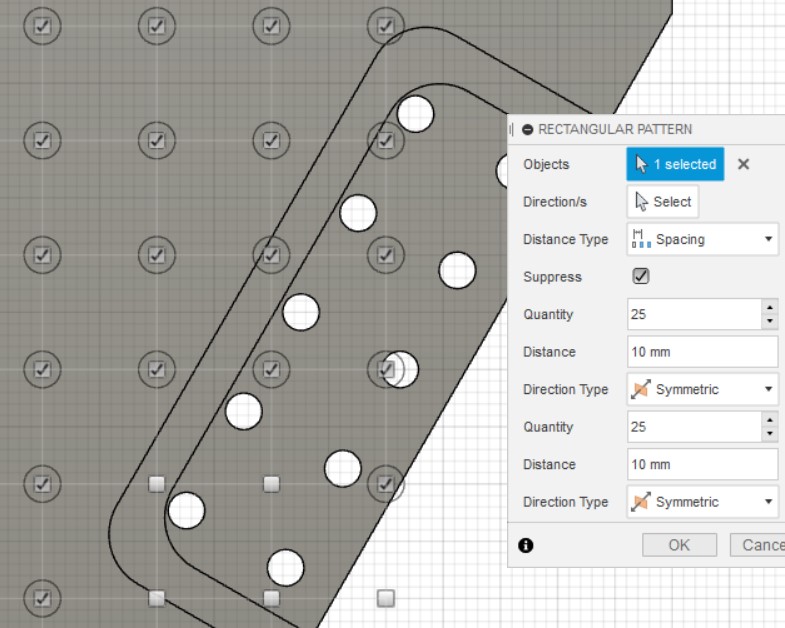Collapse the Rectangular Pattern dialog header icon
Viewport: 785px width, 628px height.
coord(527,129)
